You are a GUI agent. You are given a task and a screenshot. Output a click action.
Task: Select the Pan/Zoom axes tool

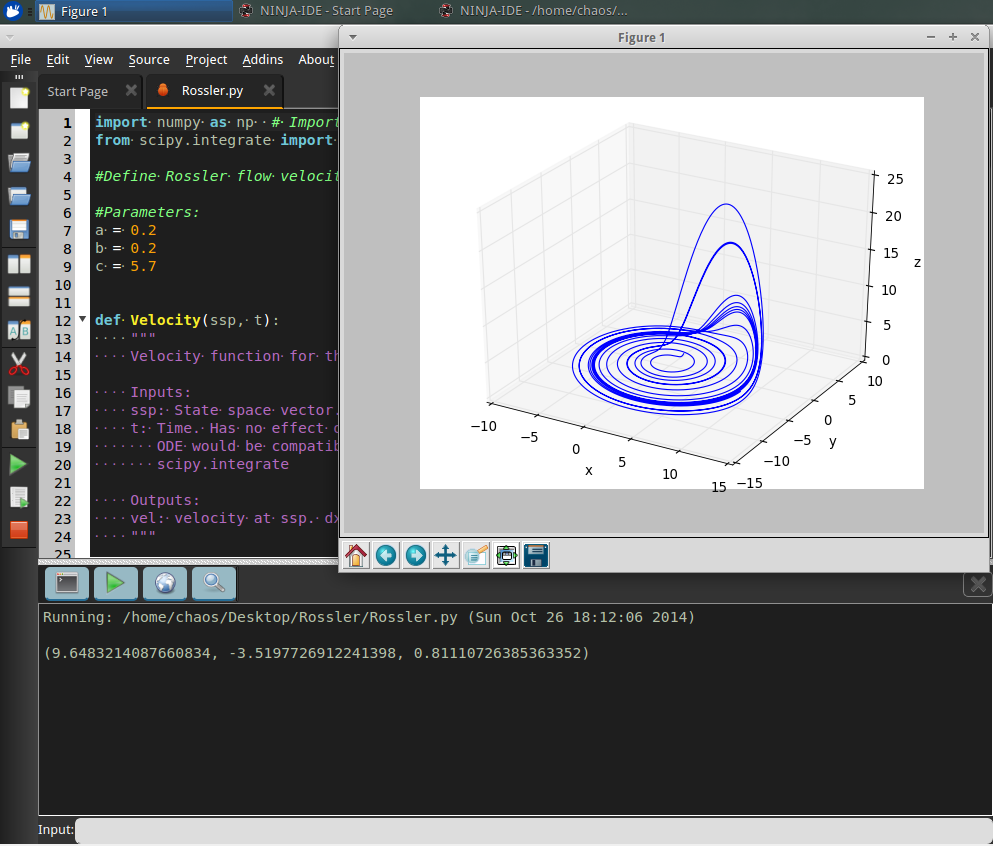446,557
